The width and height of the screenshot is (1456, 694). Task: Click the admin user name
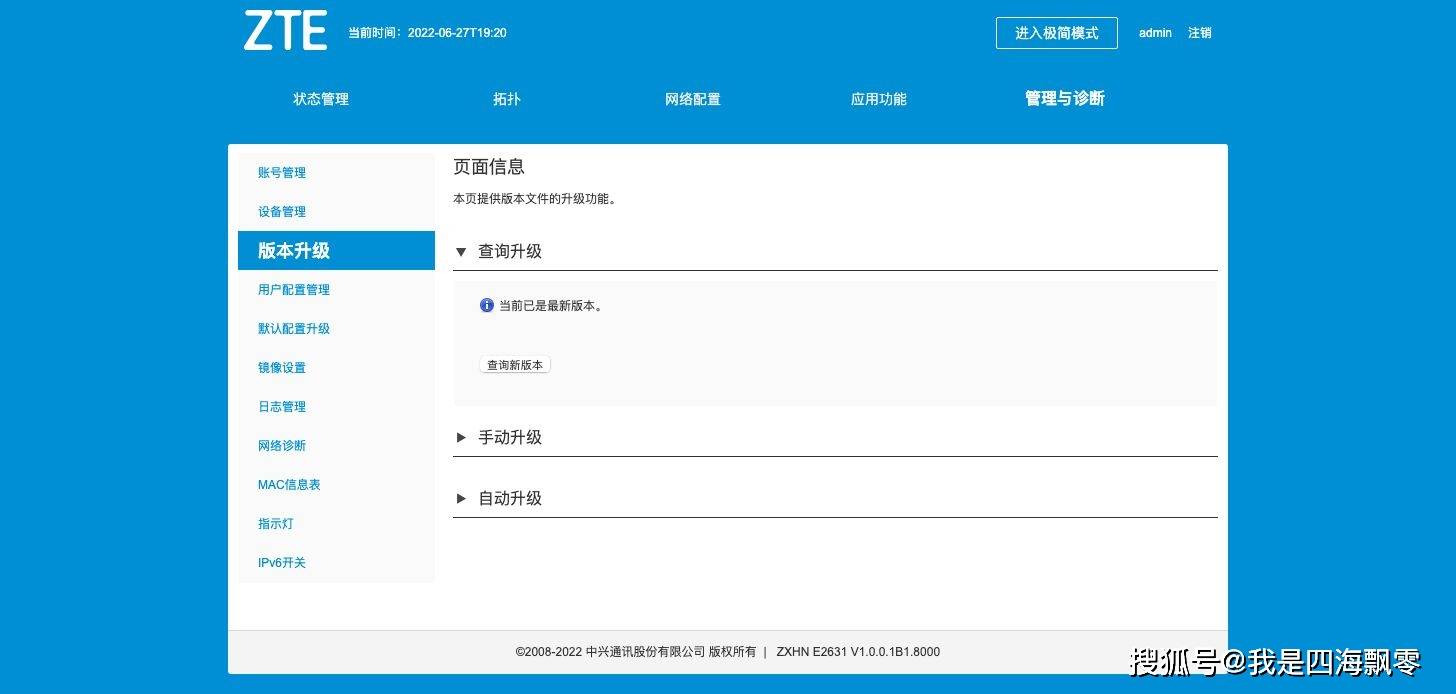click(1155, 33)
